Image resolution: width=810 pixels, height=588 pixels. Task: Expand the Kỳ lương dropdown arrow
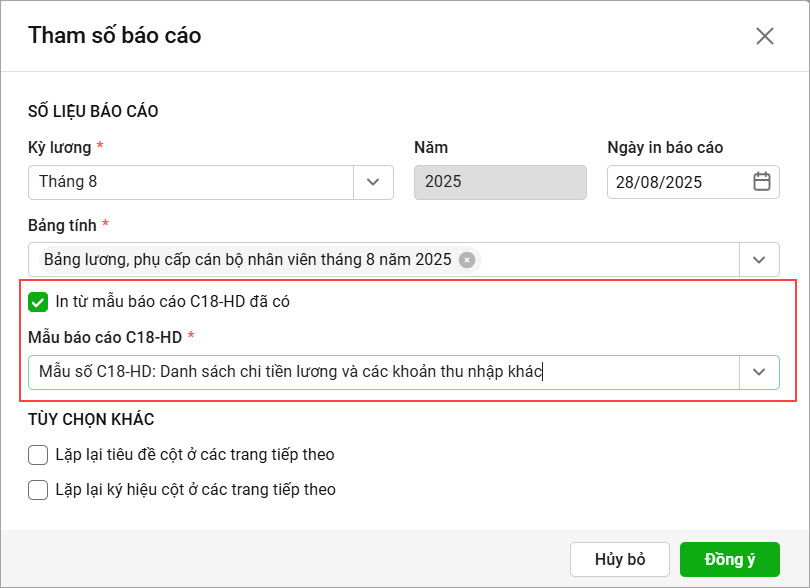coord(373,182)
